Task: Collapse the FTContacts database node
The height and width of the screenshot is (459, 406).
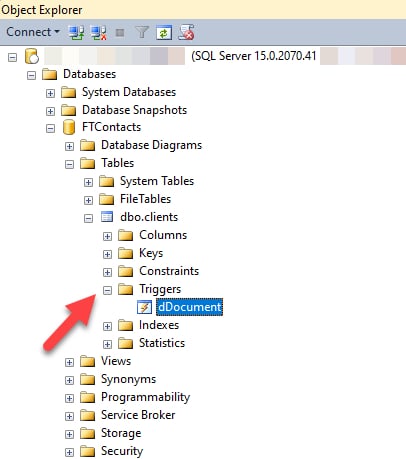Action: [50, 128]
